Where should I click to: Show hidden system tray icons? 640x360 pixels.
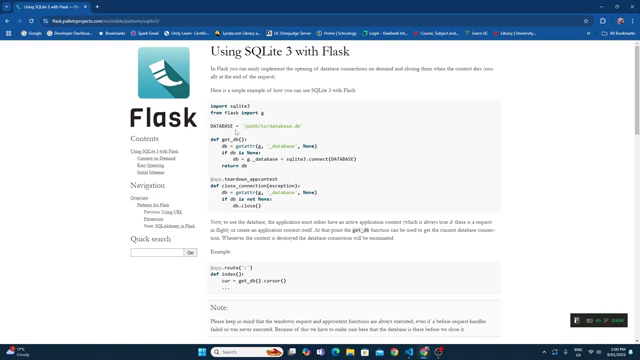coord(544,352)
